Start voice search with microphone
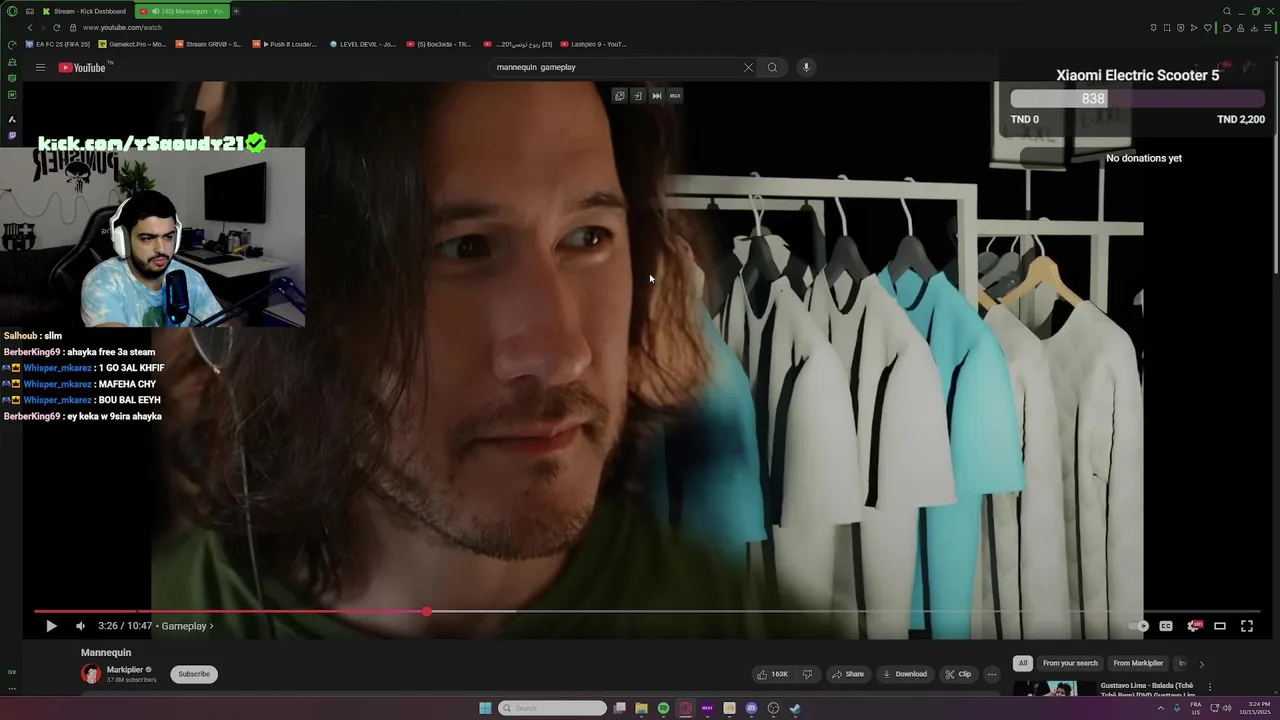 [x=806, y=67]
